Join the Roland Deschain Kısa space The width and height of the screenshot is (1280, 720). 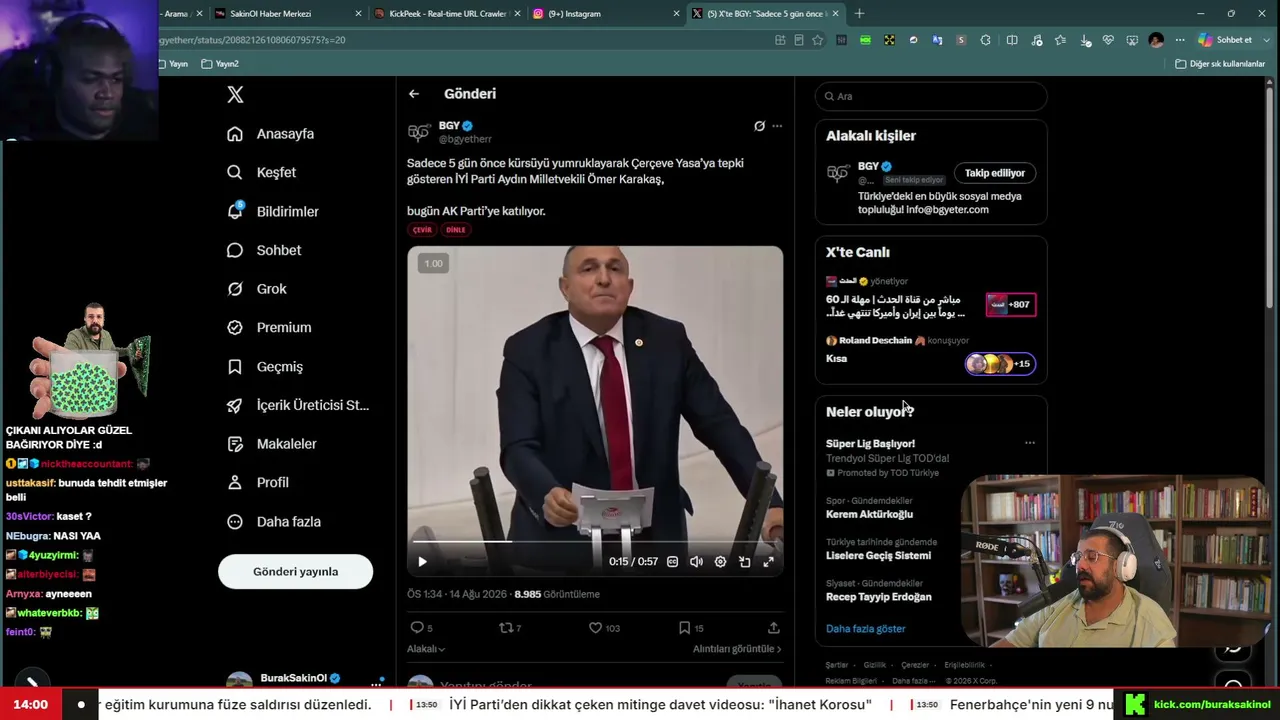coord(999,364)
